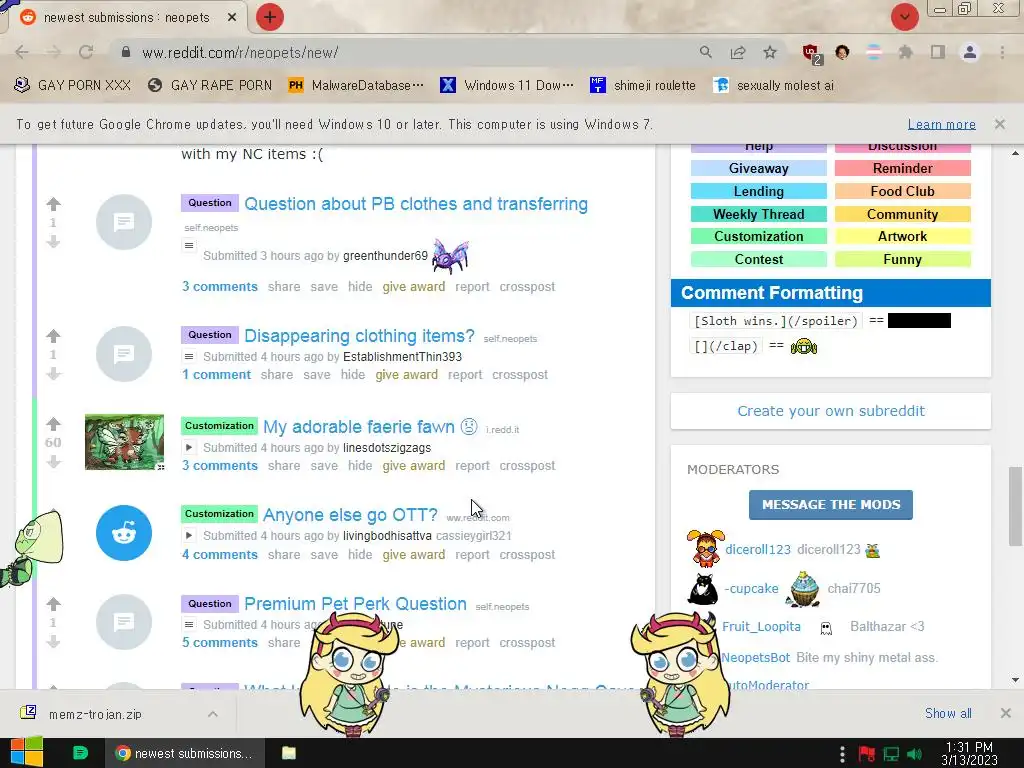Image resolution: width=1024 pixels, height=768 pixels.
Task: Open the Extensions puzzle piece menu
Action: 905,52
